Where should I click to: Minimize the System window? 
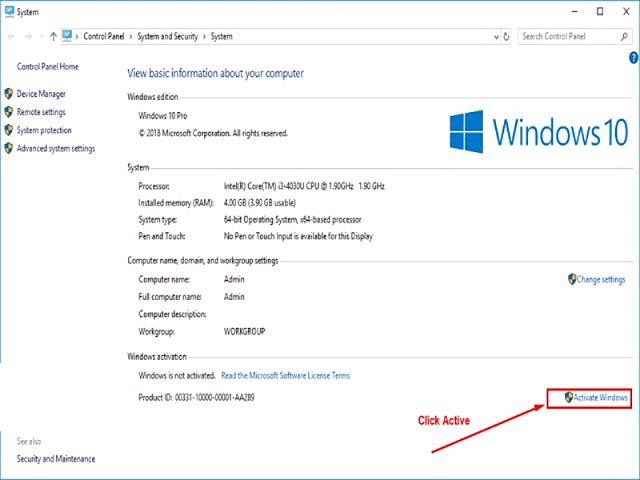575,12
